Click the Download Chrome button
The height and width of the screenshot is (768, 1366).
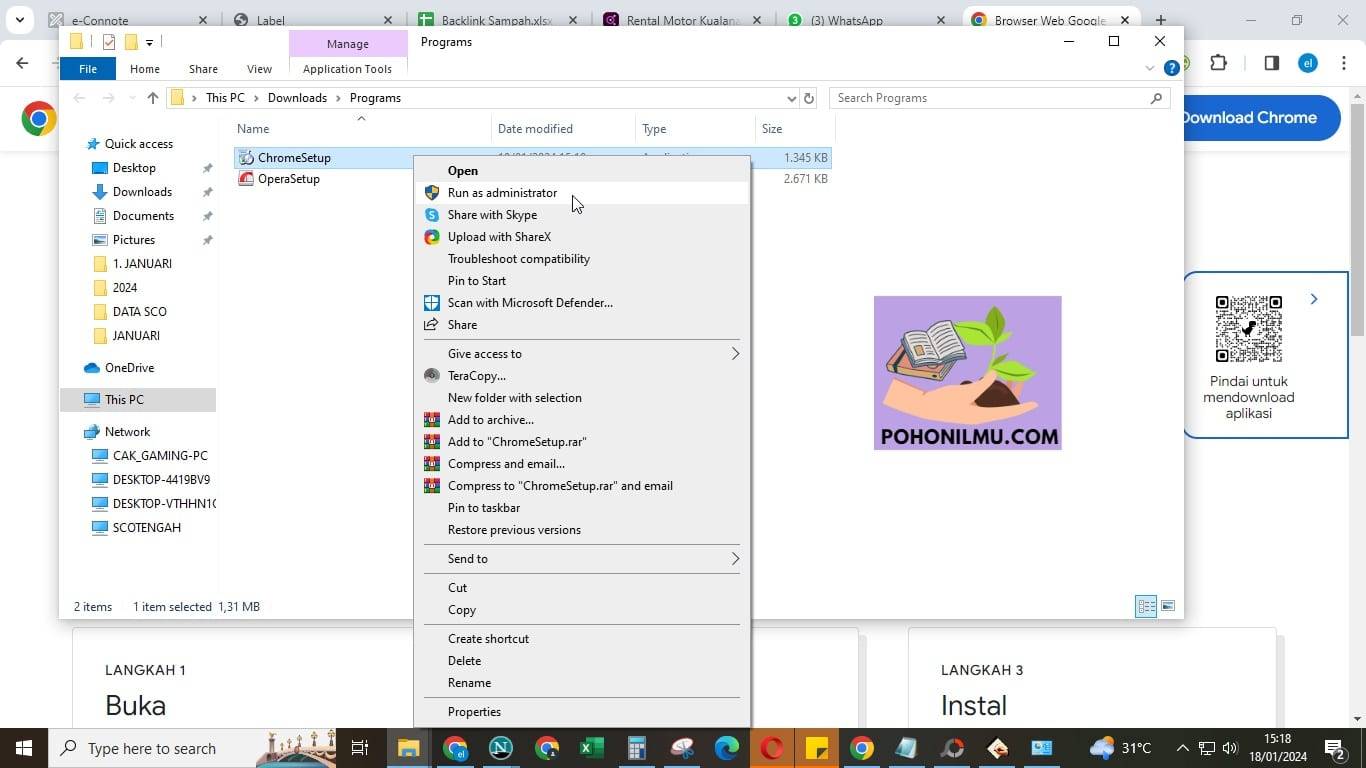pos(1250,118)
